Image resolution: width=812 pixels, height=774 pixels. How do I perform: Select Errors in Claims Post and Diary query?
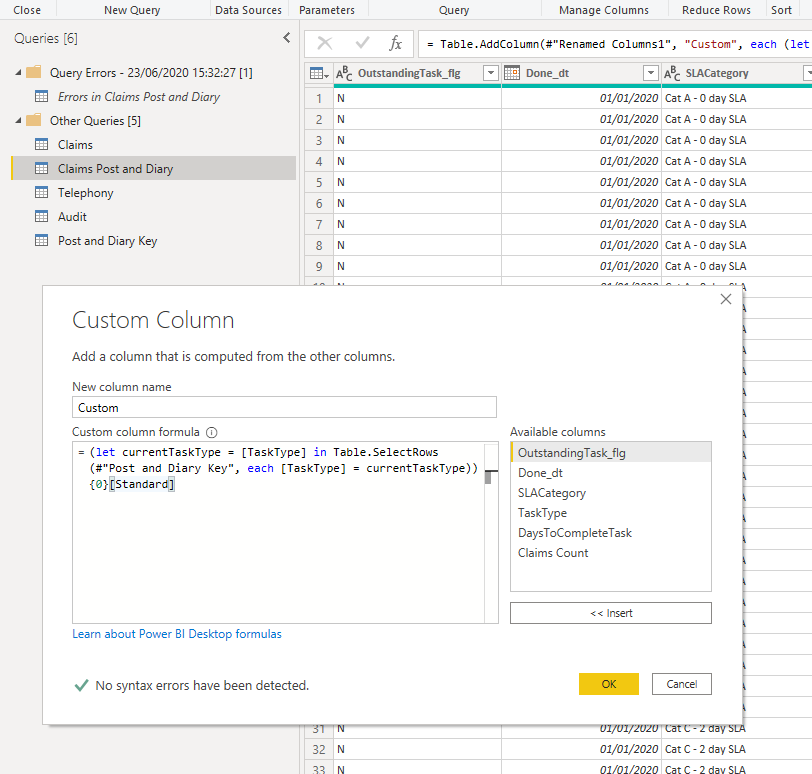pos(138,96)
